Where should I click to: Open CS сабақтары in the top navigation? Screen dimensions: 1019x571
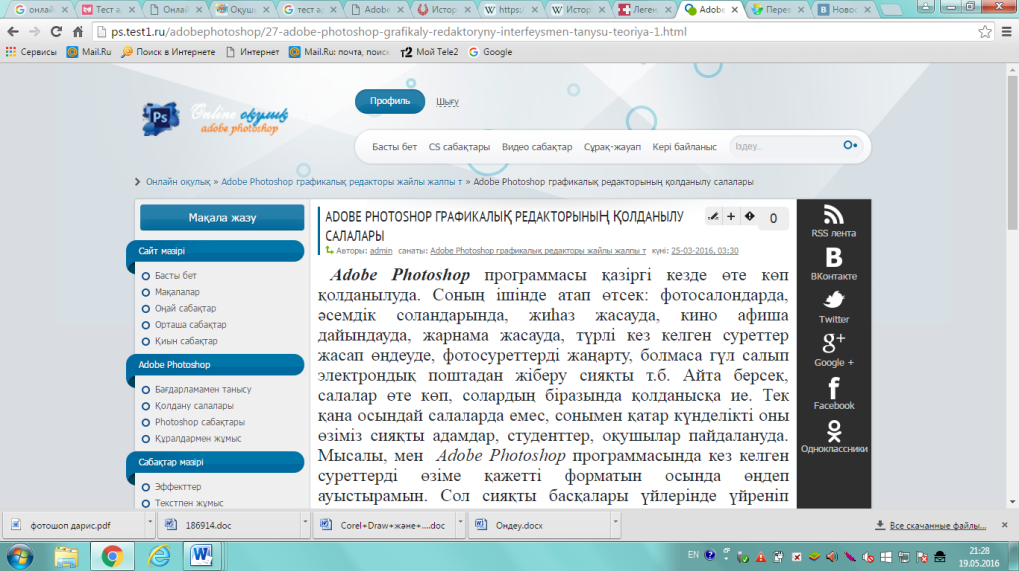click(x=459, y=147)
